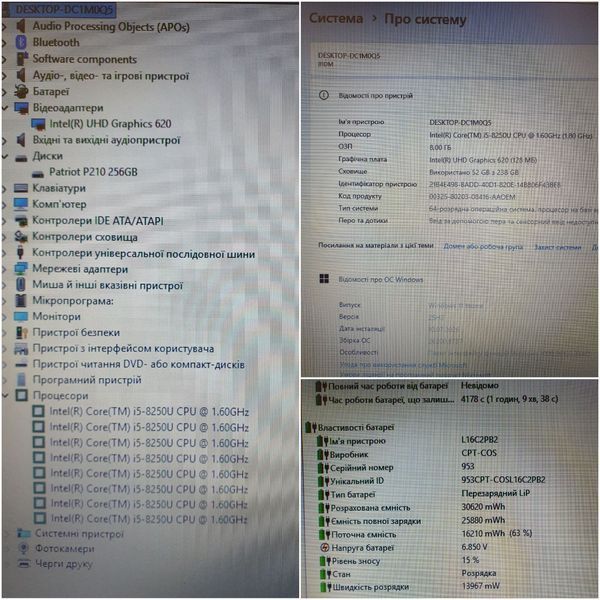Click the Процесори processor icon
Screen dimensions: 600x600
click(22, 395)
